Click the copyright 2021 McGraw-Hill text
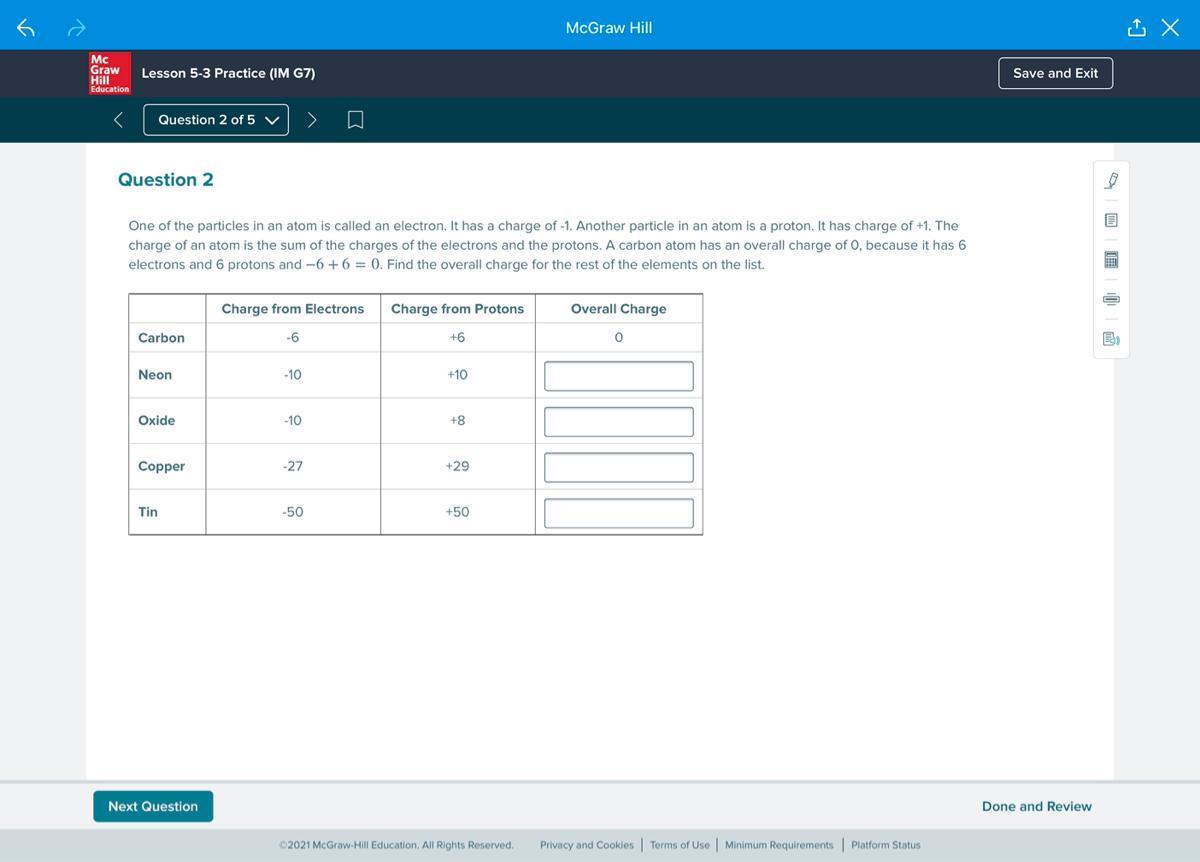 396,845
